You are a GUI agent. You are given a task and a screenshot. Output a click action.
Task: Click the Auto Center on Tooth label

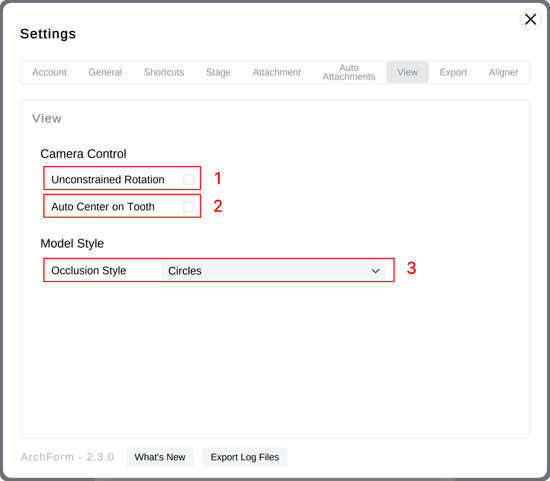tap(103, 207)
